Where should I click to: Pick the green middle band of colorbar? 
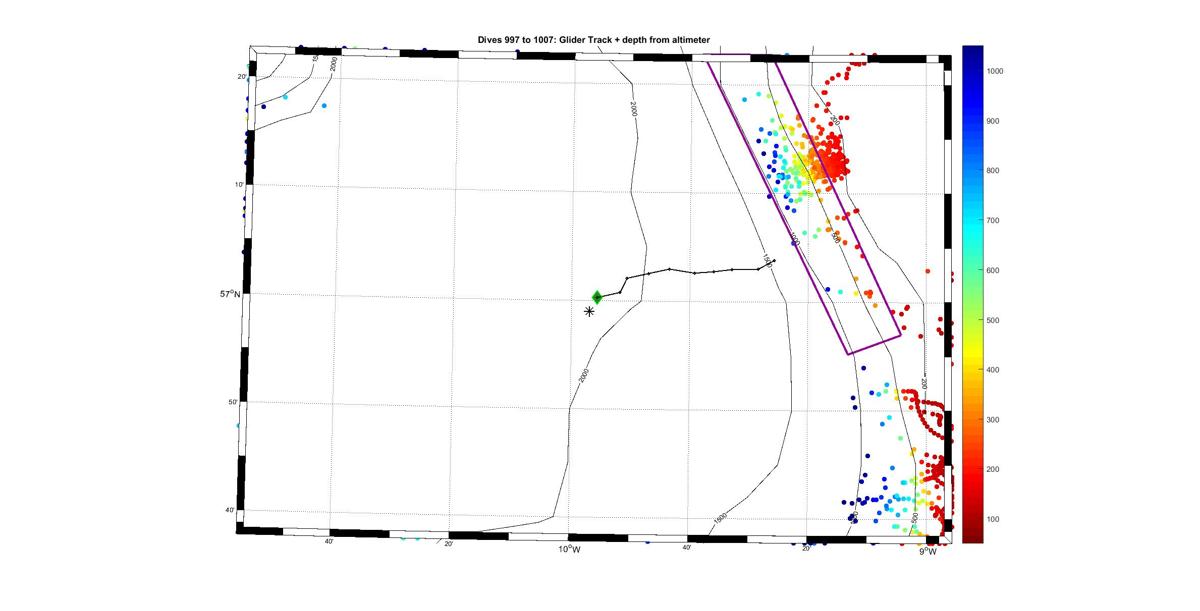[x=973, y=295]
